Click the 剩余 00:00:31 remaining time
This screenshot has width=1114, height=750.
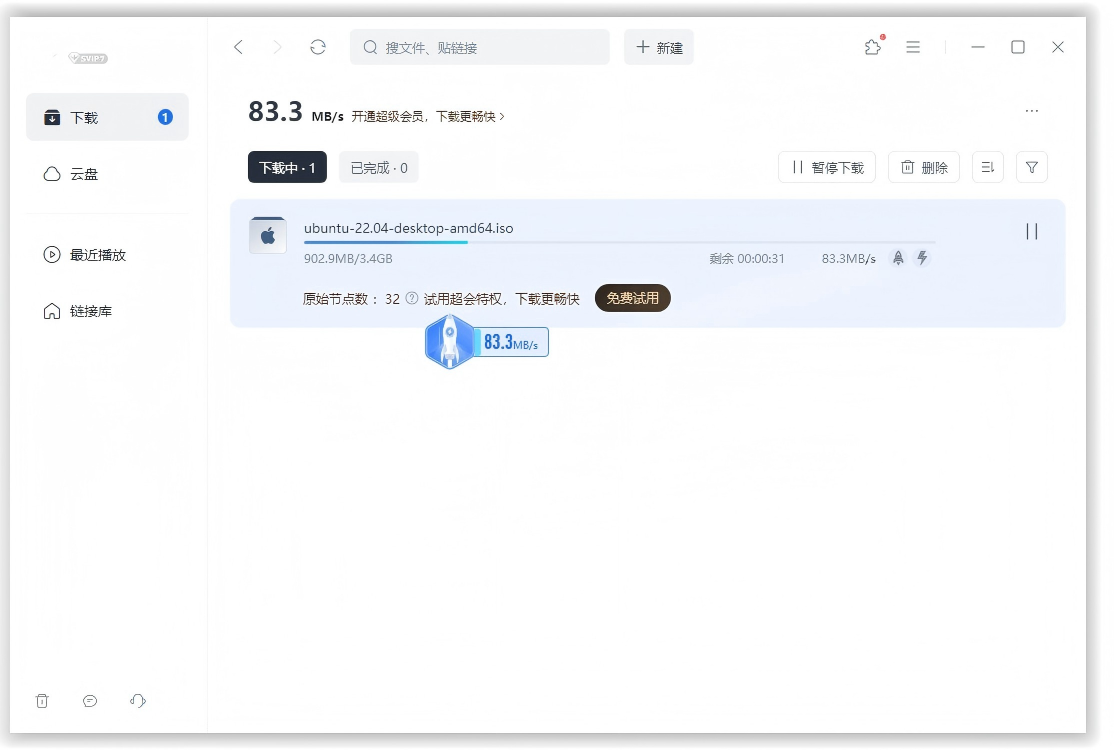[747, 259]
